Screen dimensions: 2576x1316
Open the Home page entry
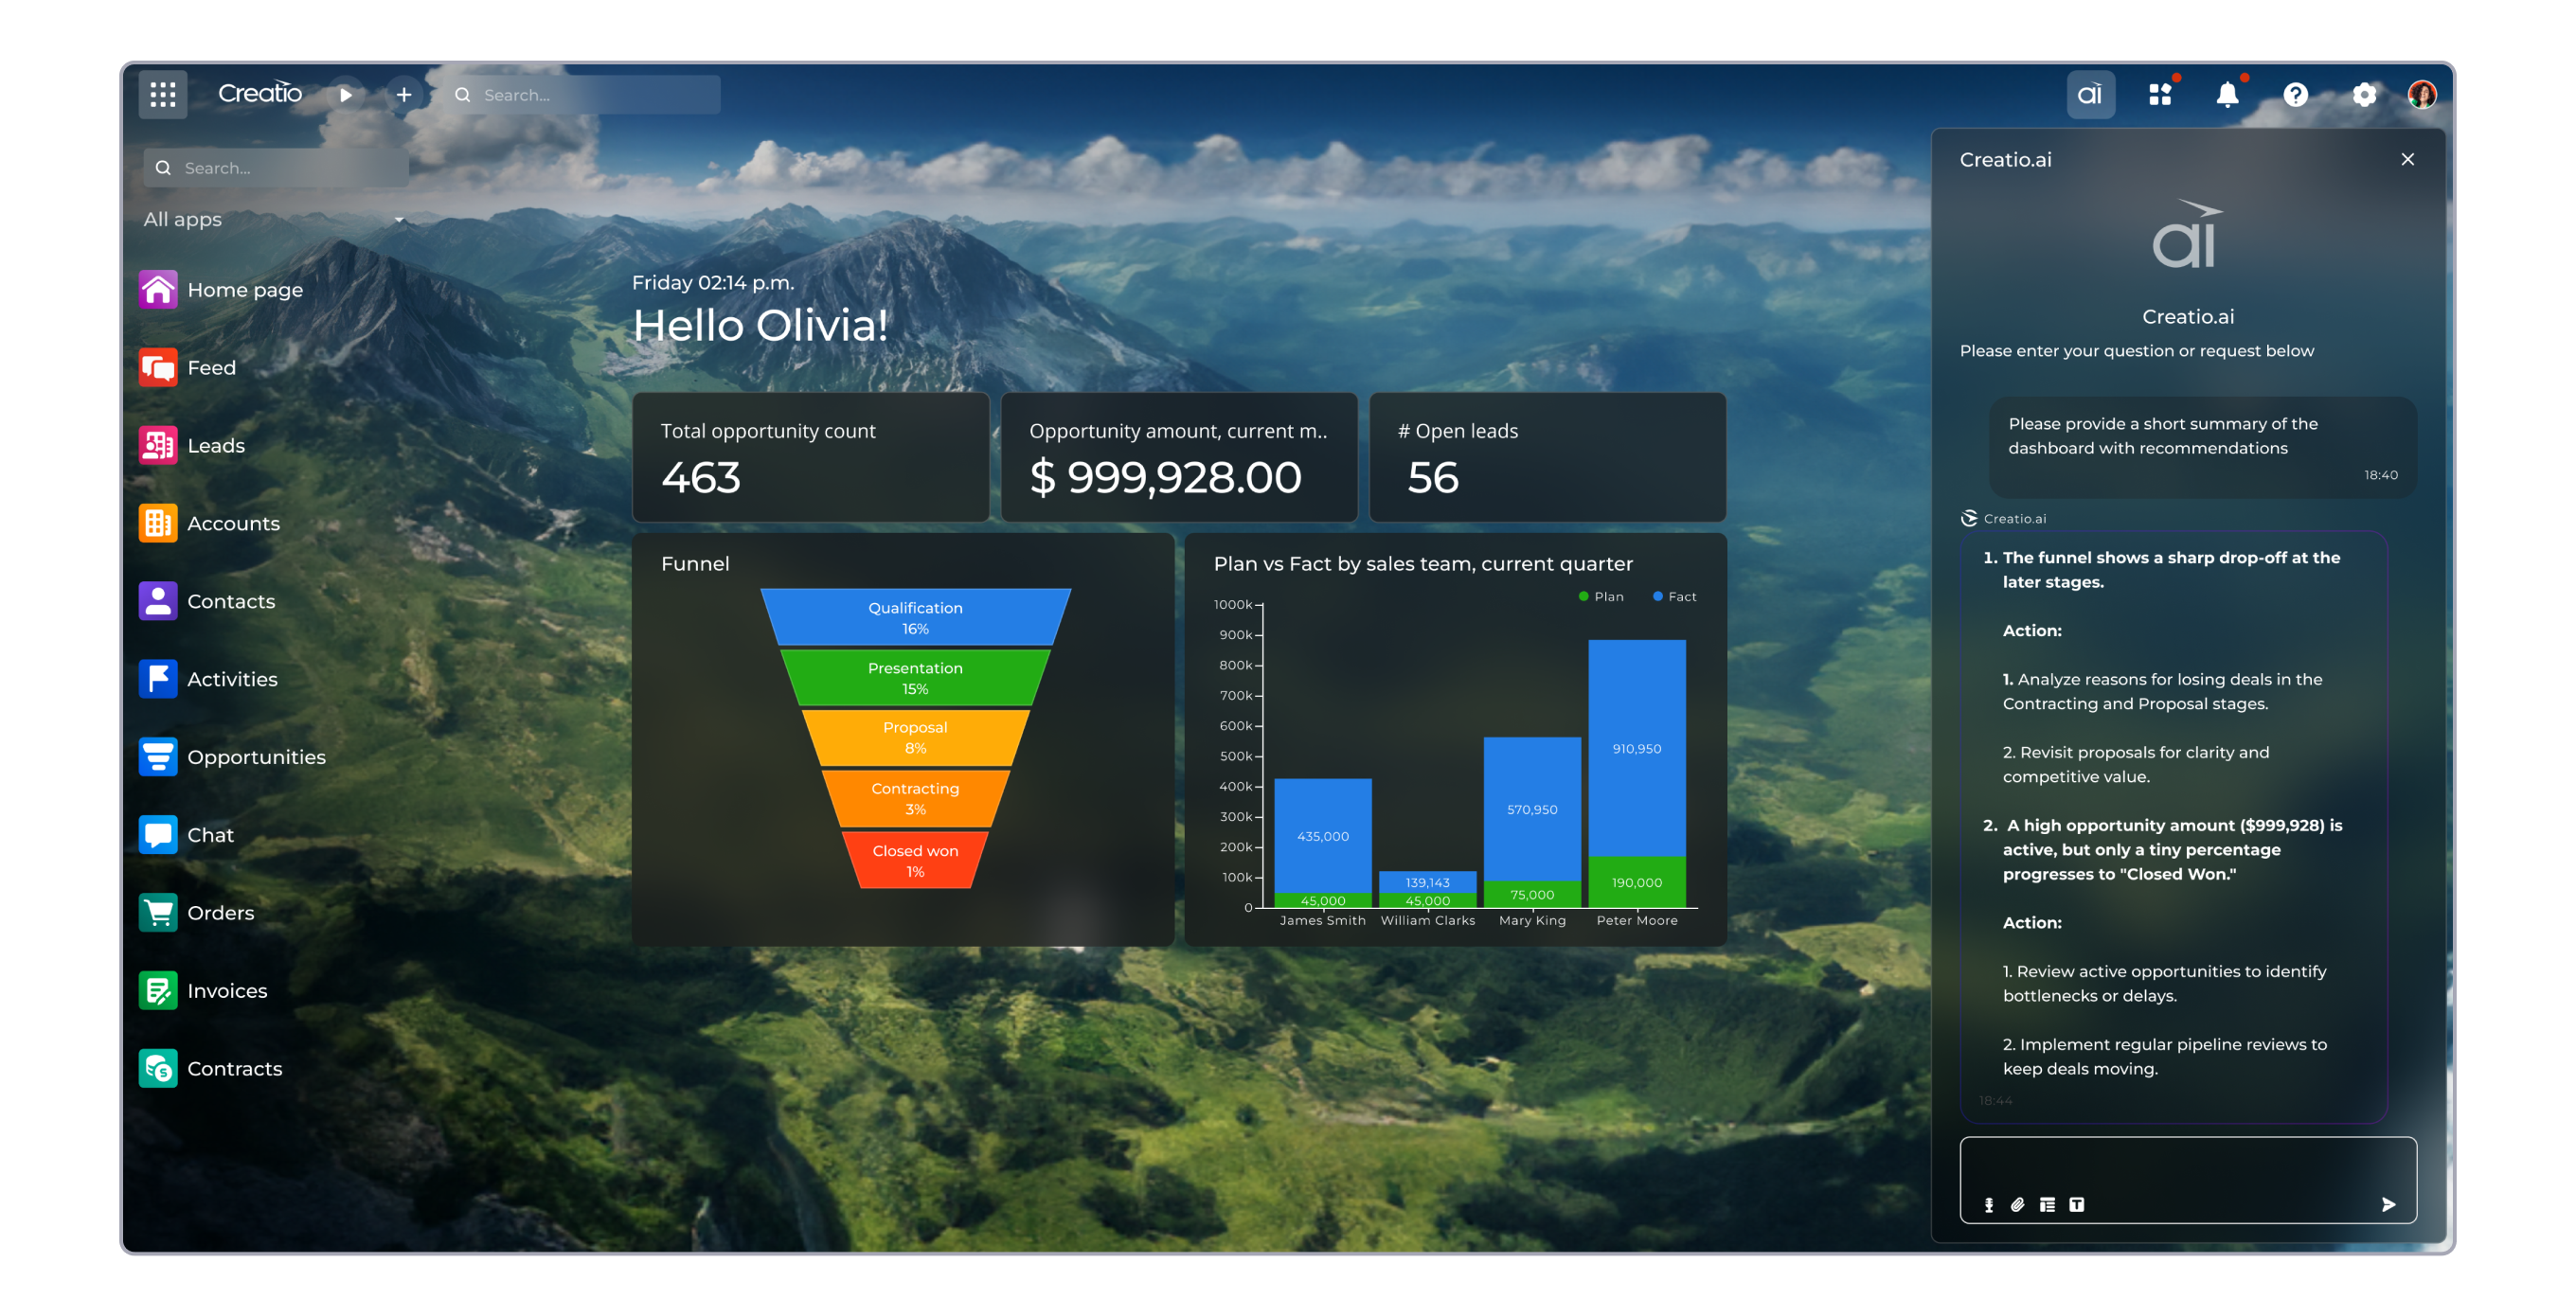click(x=158, y=290)
